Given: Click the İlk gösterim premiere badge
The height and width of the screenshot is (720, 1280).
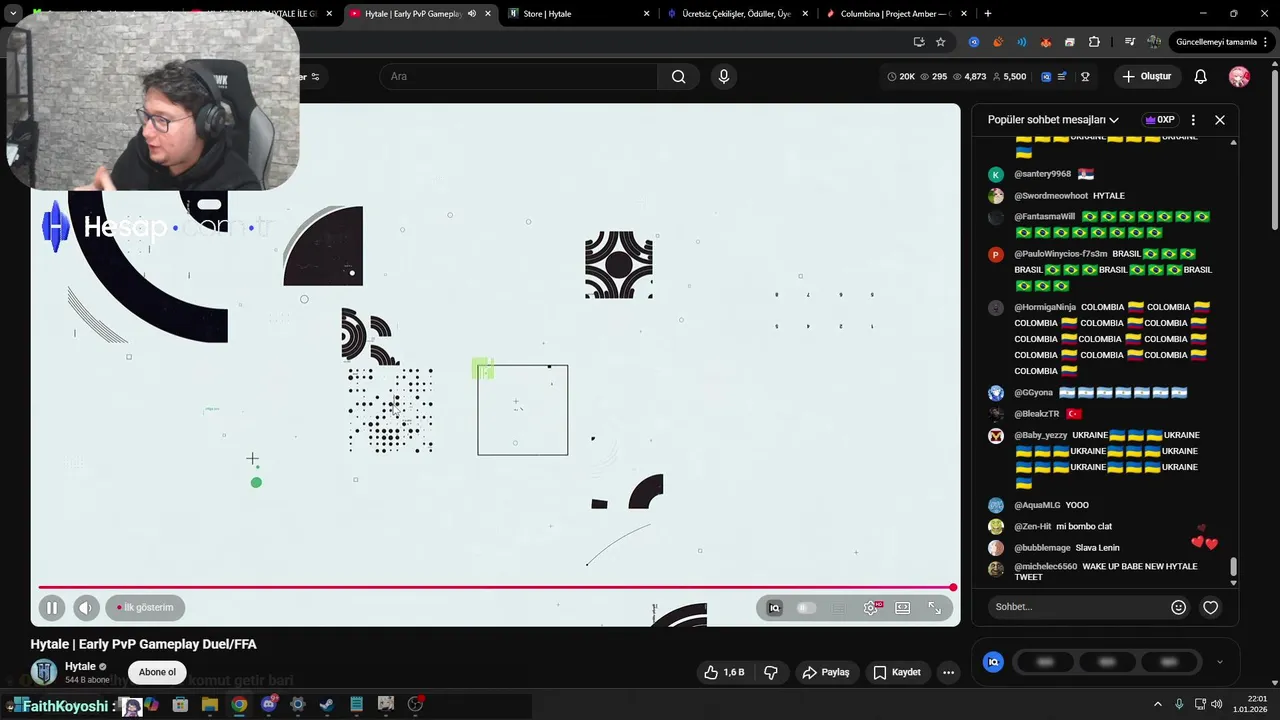Looking at the screenshot, I should 146,607.
